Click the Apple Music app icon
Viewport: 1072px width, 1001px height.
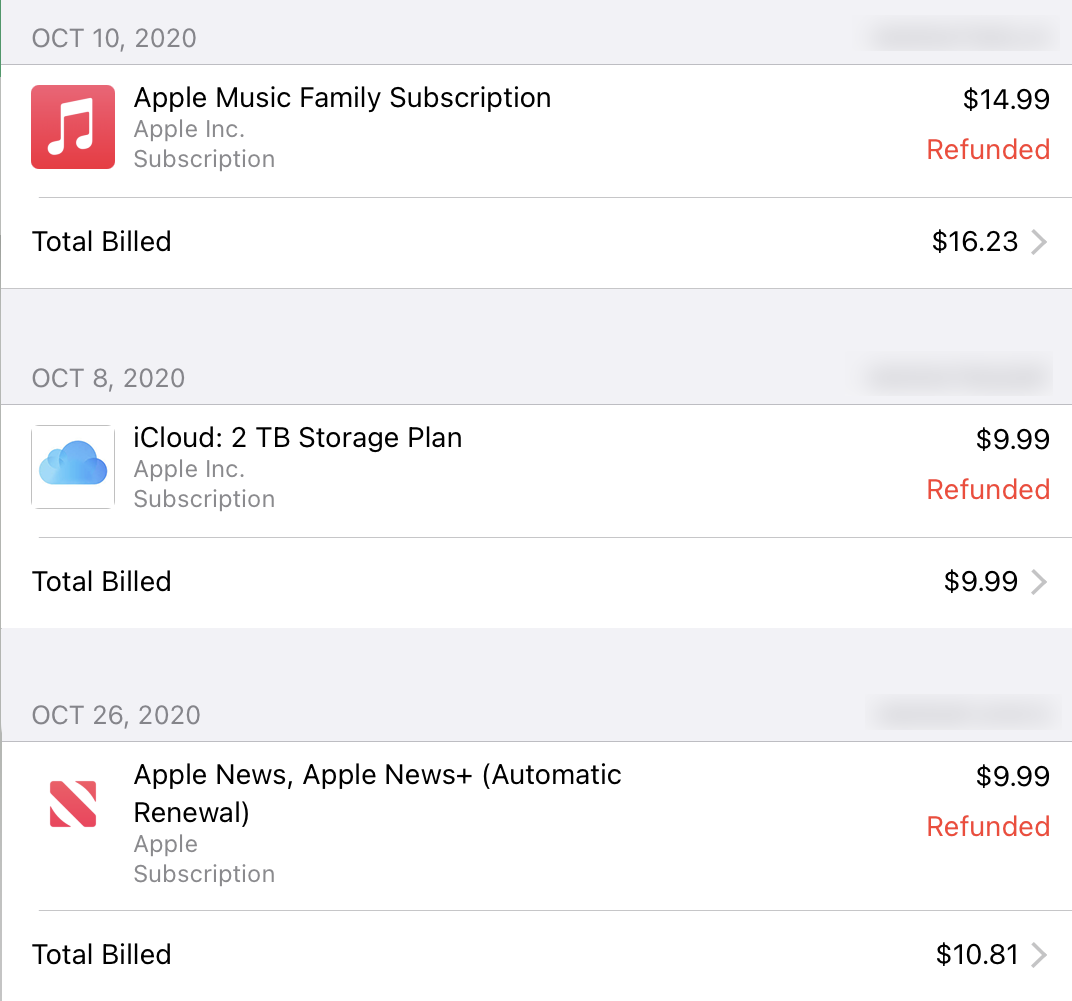point(73,127)
